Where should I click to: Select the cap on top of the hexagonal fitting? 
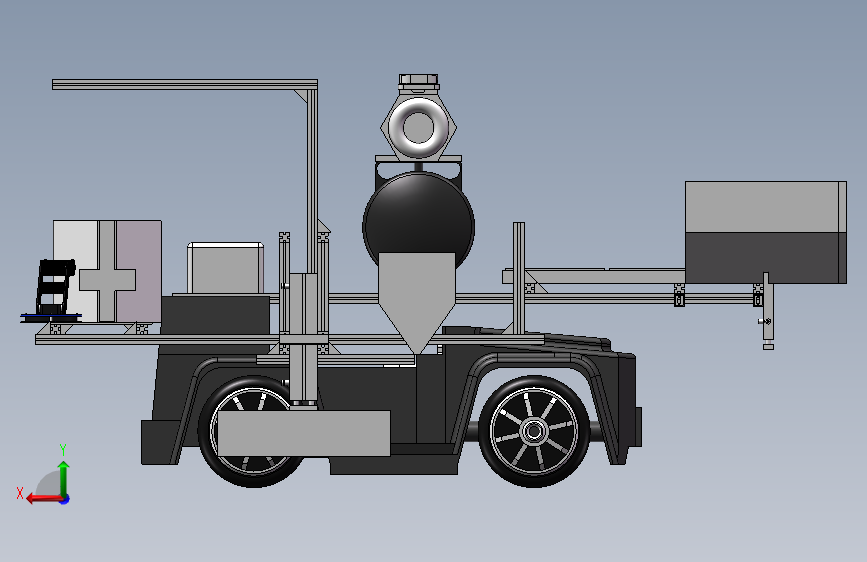click(x=419, y=82)
